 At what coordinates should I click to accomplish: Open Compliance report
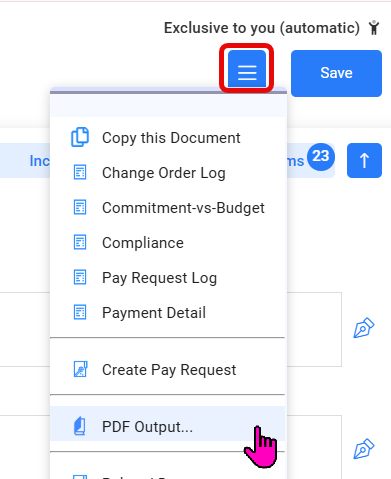(x=168, y=243)
